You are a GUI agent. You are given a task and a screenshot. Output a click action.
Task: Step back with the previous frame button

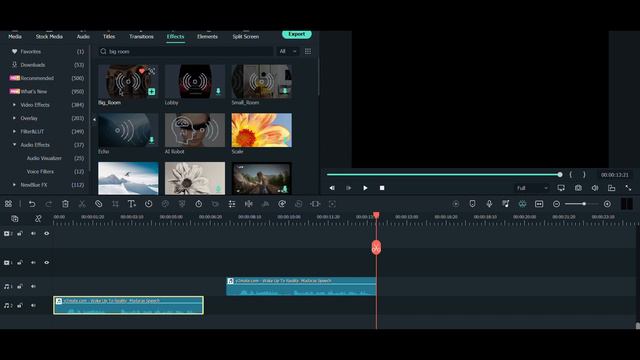point(332,188)
